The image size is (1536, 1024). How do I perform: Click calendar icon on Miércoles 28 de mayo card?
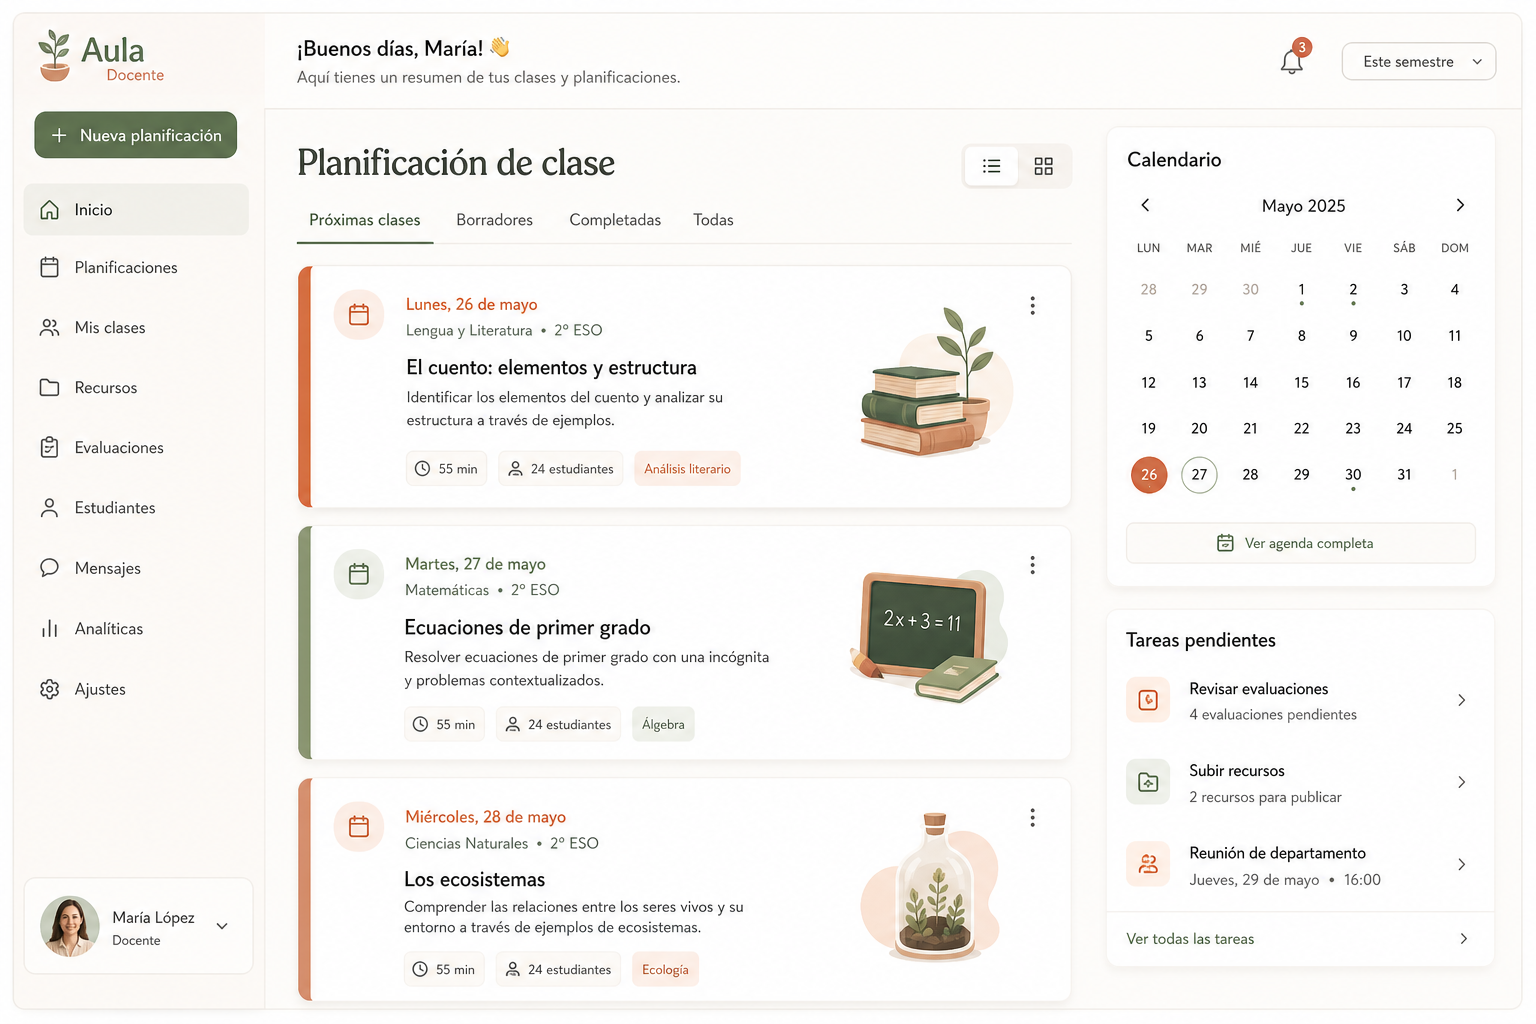pyautogui.click(x=359, y=827)
